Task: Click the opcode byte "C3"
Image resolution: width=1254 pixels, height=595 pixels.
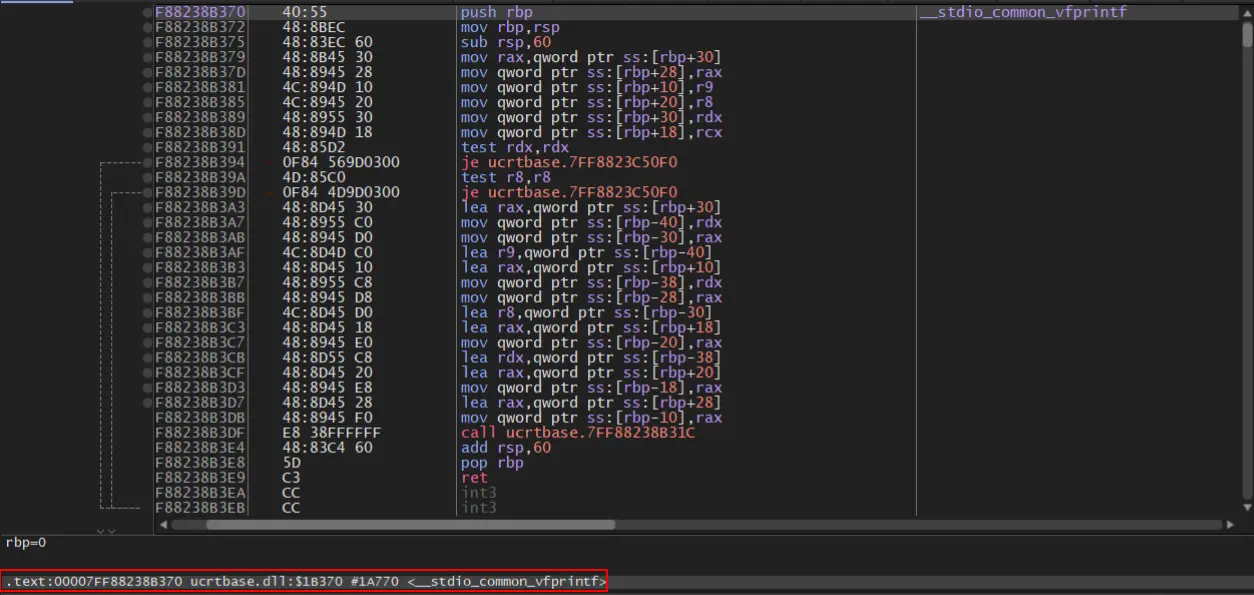Action: click(291, 477)
